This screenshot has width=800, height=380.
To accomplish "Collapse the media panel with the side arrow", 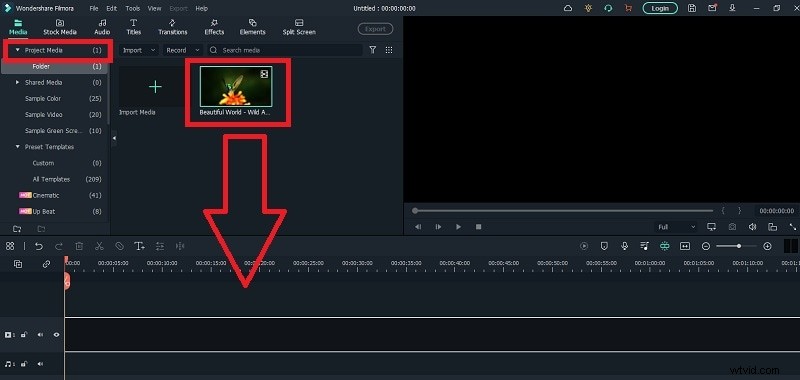I will coord(114,138).
